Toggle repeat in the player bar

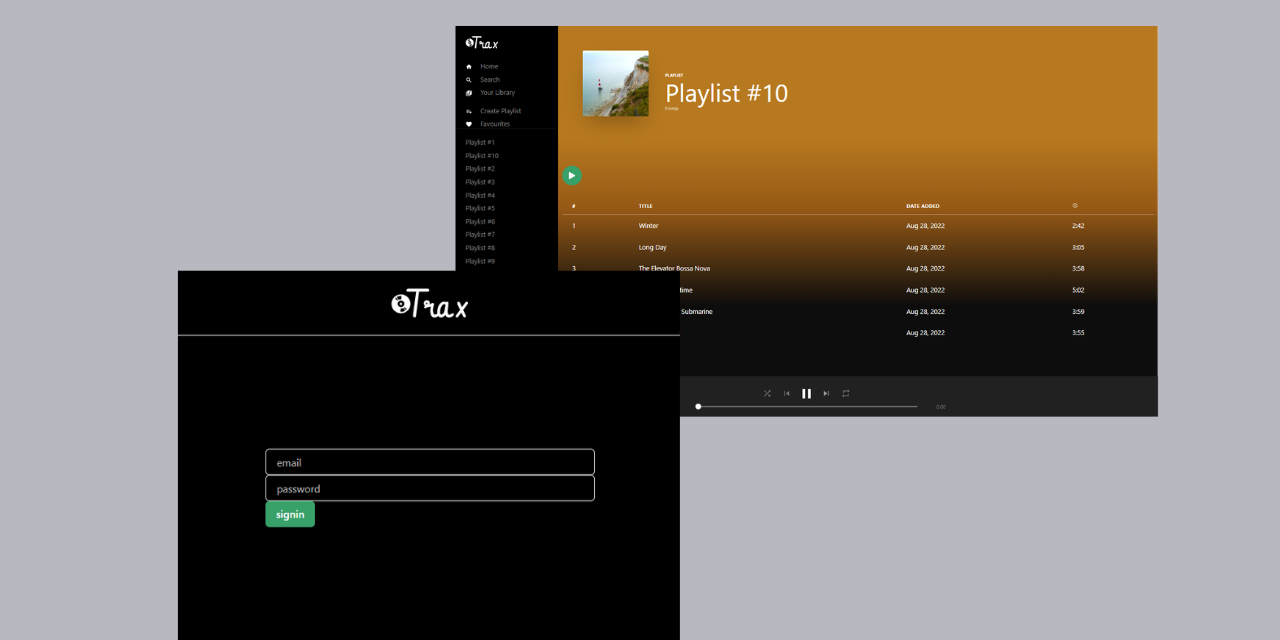tap(845, 393)
